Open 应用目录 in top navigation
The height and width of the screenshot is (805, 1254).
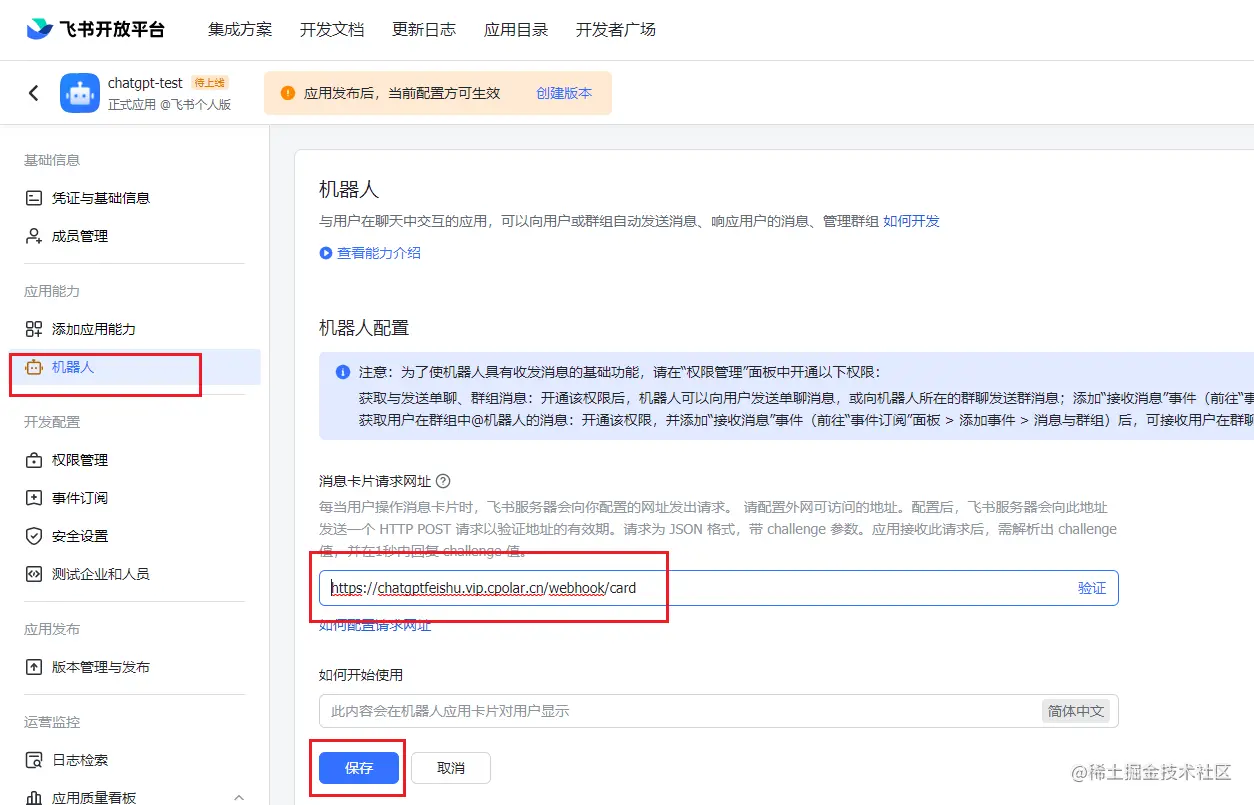[516, 29]
